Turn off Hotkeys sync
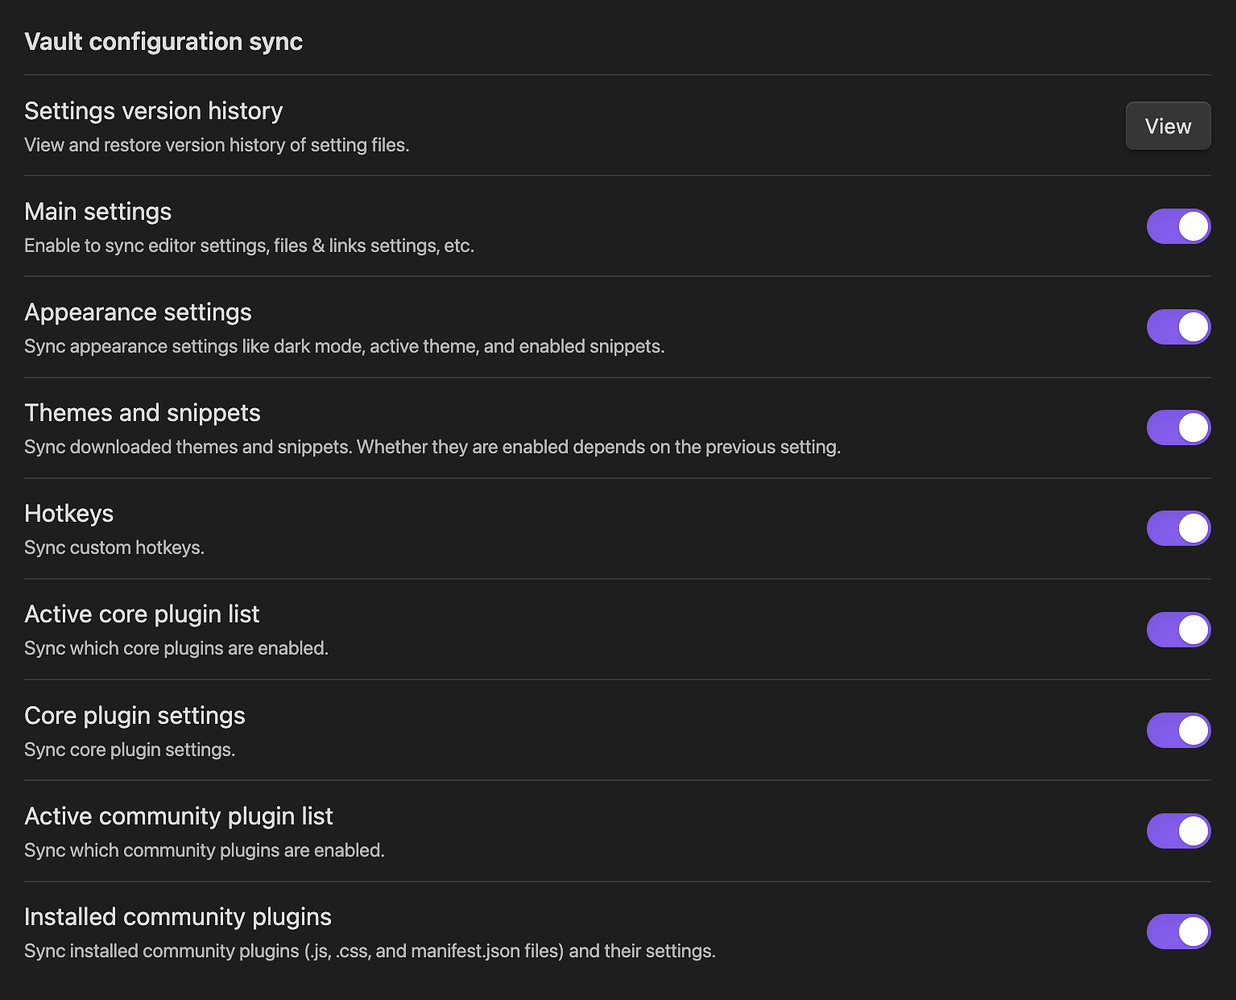Image resolution: width=1236 pixels, height=1000 pixels. coord(1178,528)
